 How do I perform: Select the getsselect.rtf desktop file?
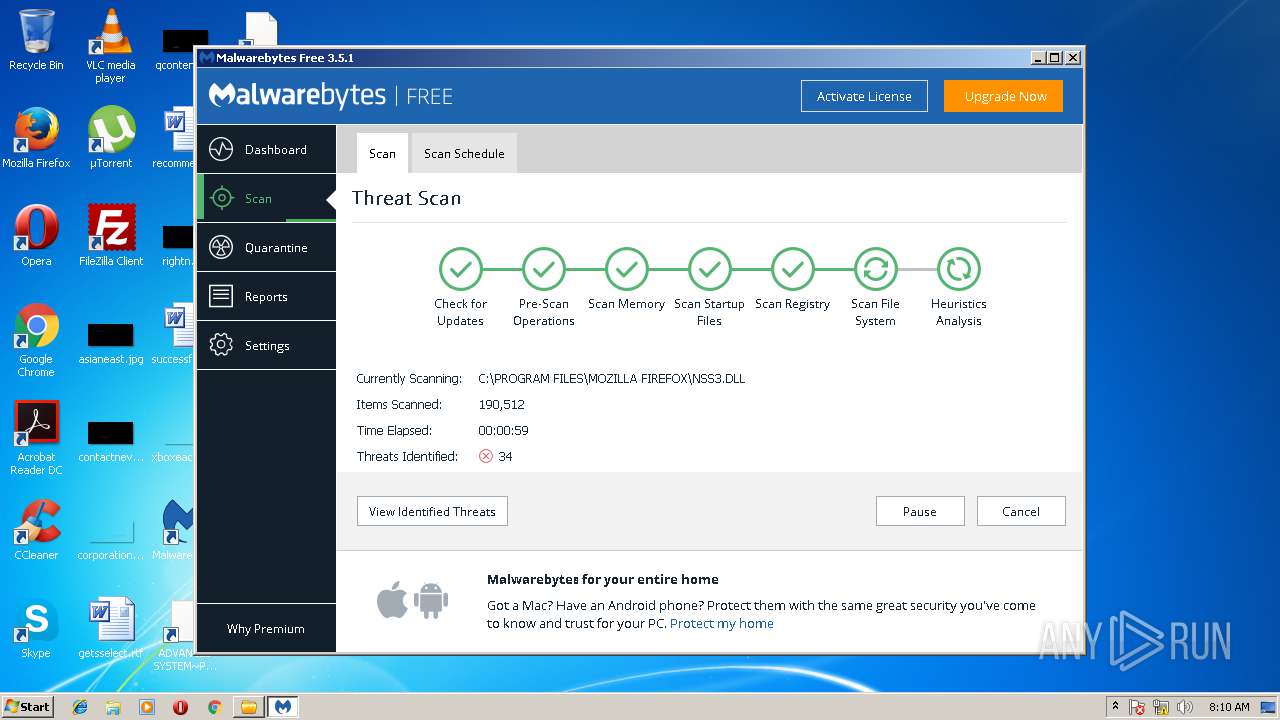coord(111,628)
